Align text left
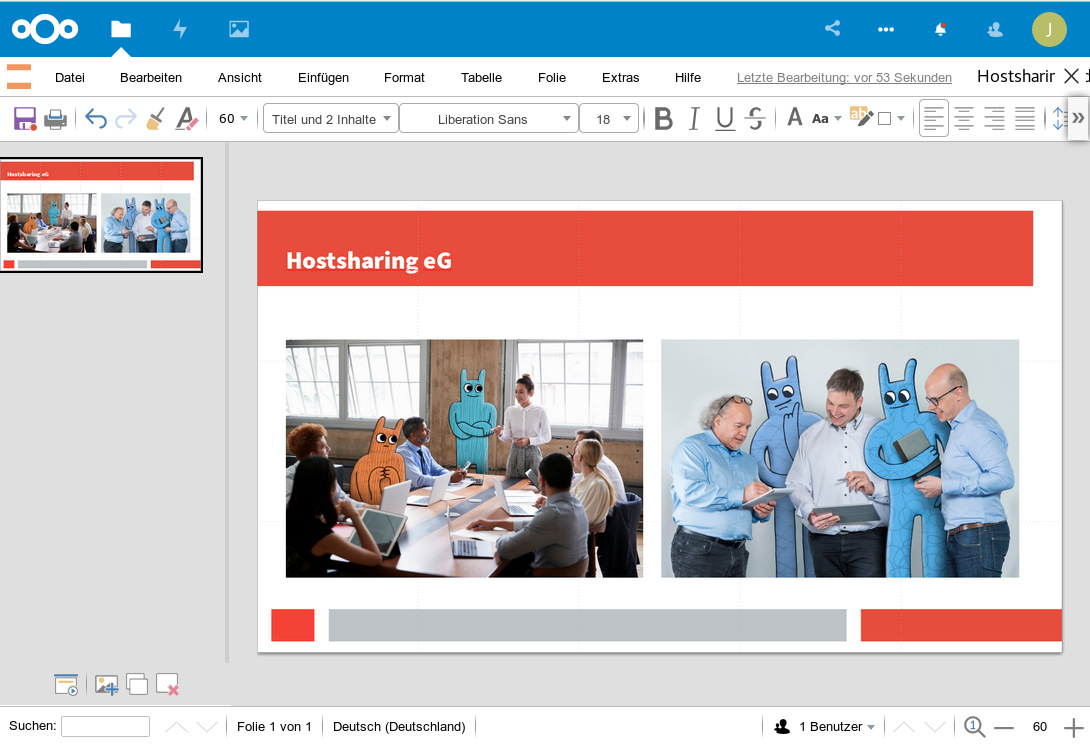Viewport: 1090px width, 746px height. click(x=934, y=118)
